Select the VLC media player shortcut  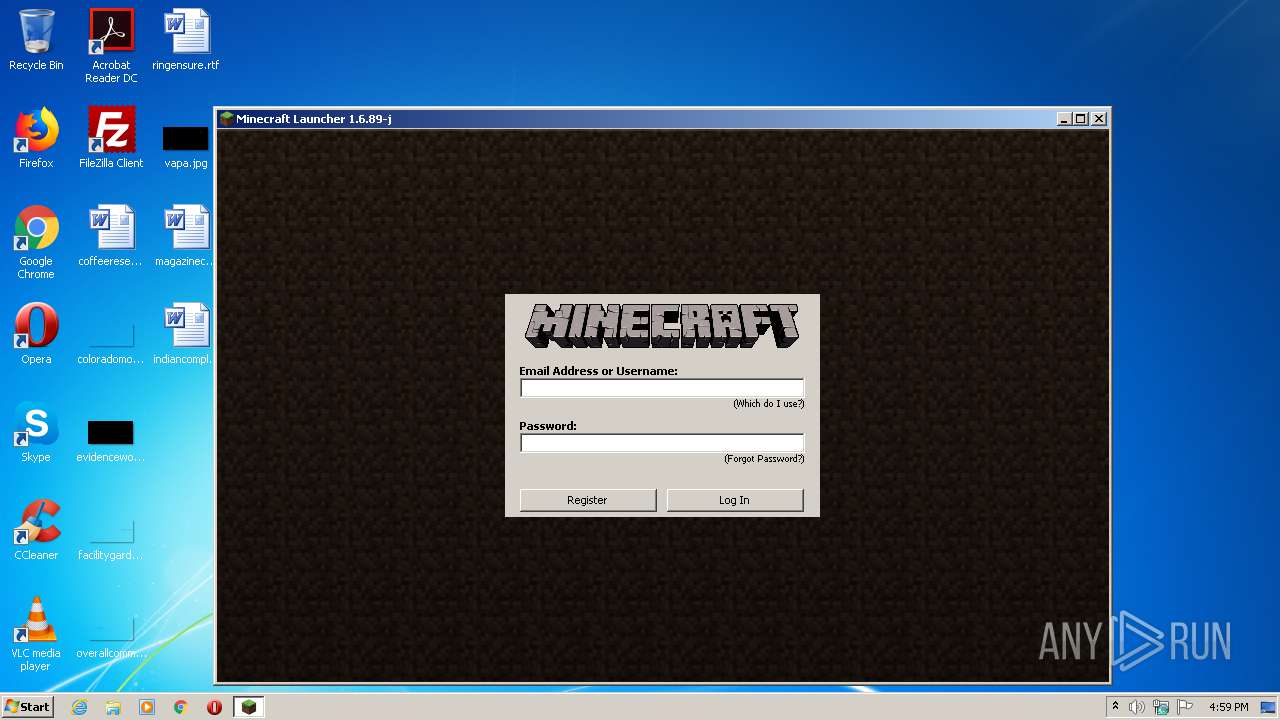coord(36,635)
